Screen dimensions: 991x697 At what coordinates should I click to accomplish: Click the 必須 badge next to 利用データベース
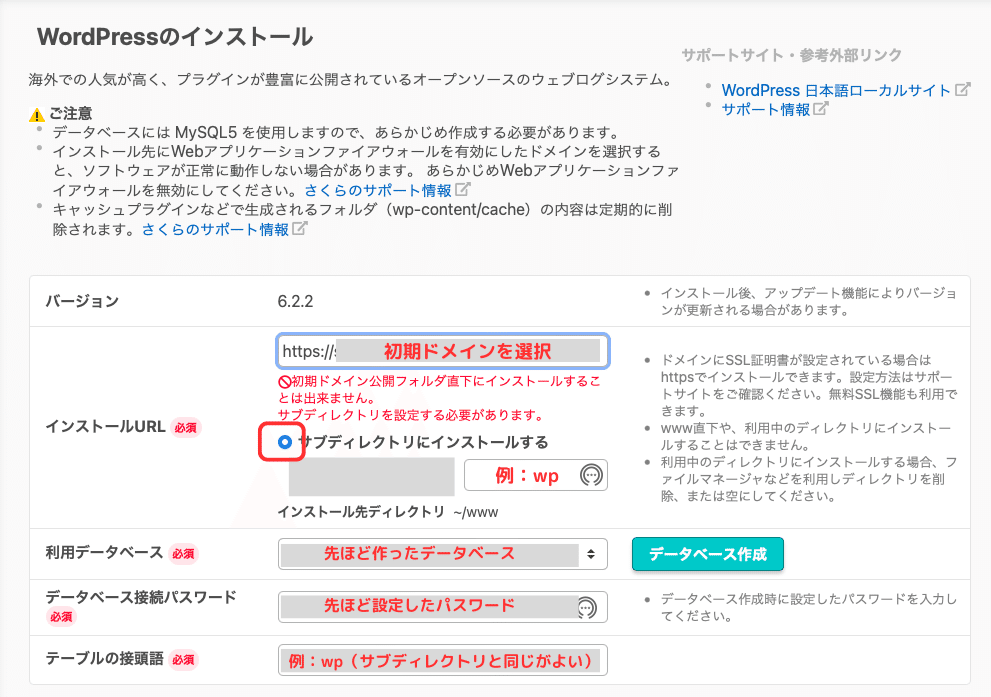click(x=183, y=554)
